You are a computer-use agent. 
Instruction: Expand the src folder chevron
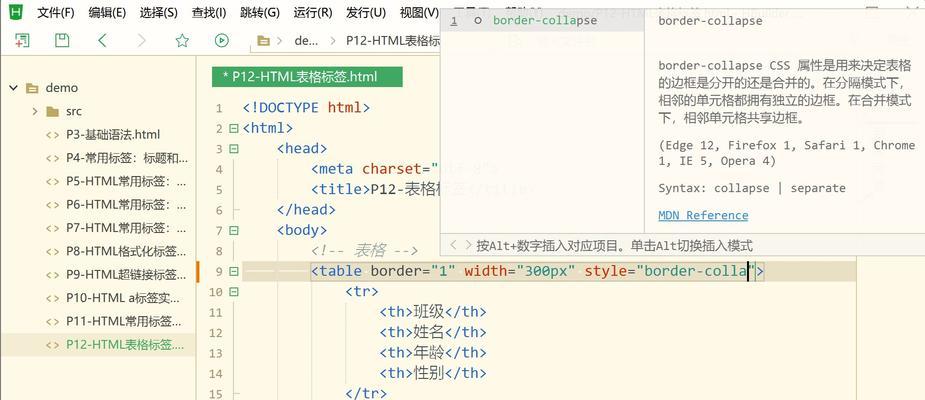pyautogui.click(x=35, y=112)
